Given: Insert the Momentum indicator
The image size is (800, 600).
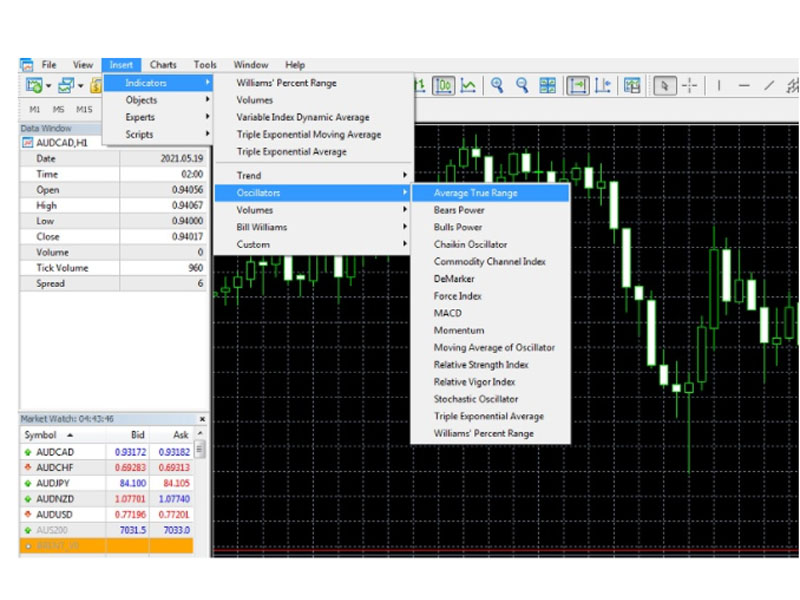Looking at the screenshot, I should click(490, 330).
